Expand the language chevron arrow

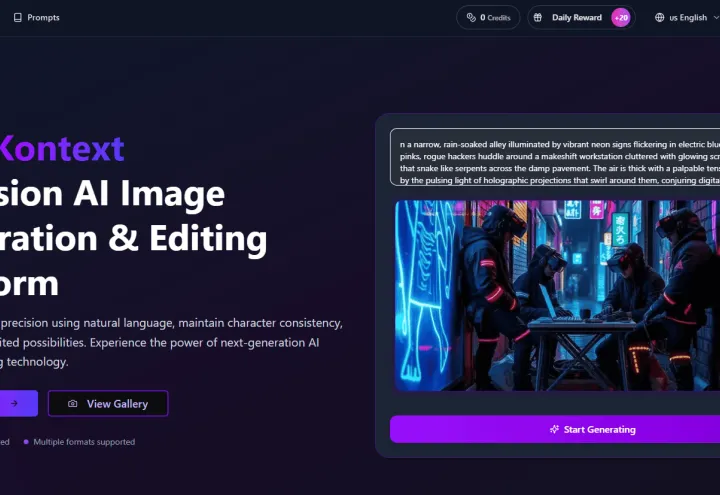716,17
